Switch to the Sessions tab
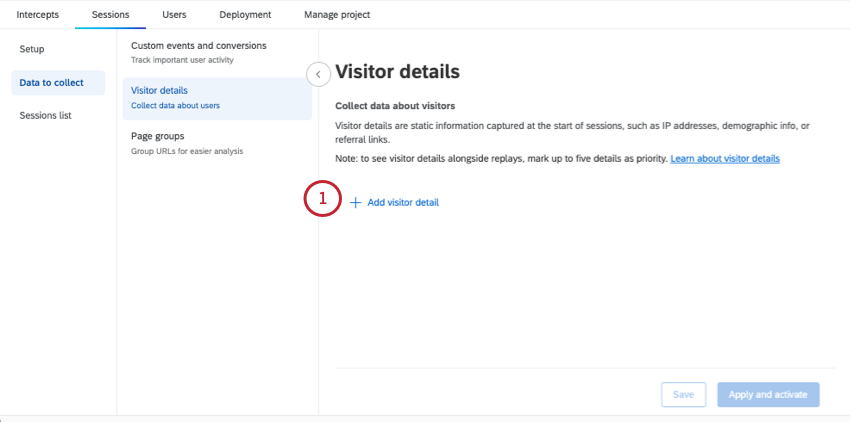The height and width of the screenshot is (422, 850). click(110, 15)
